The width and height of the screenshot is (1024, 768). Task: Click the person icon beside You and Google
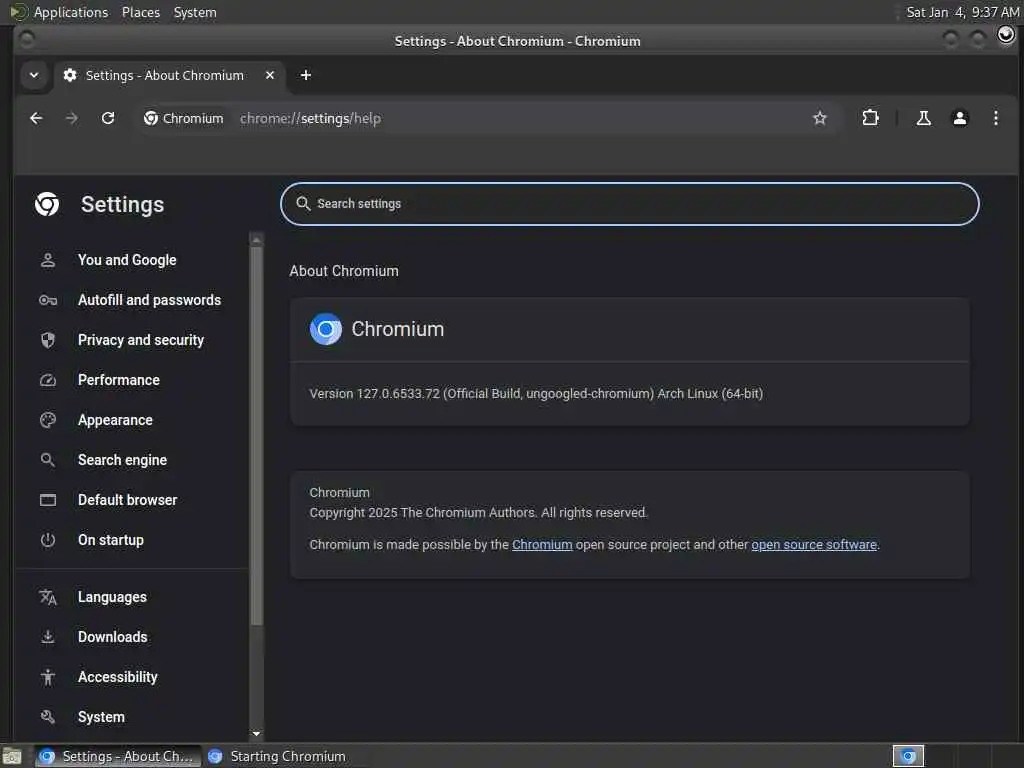[x=48, y=260]
